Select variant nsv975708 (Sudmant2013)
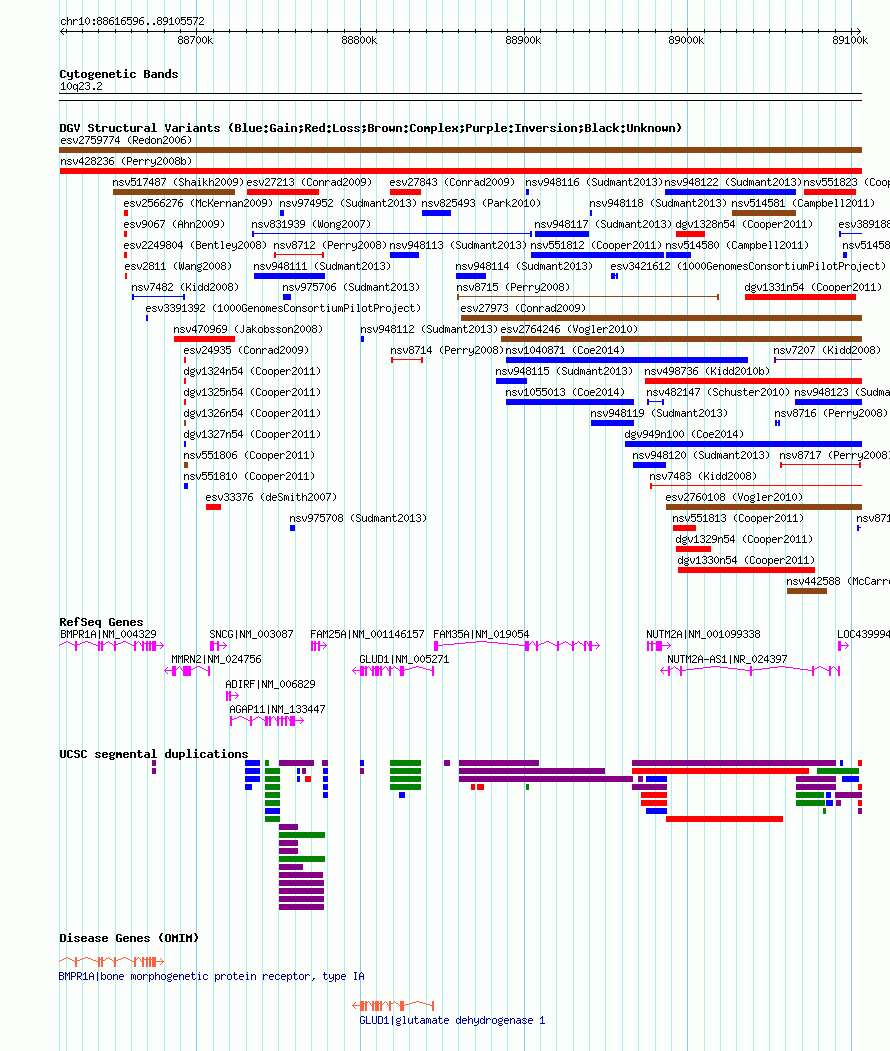 [358, 518]
